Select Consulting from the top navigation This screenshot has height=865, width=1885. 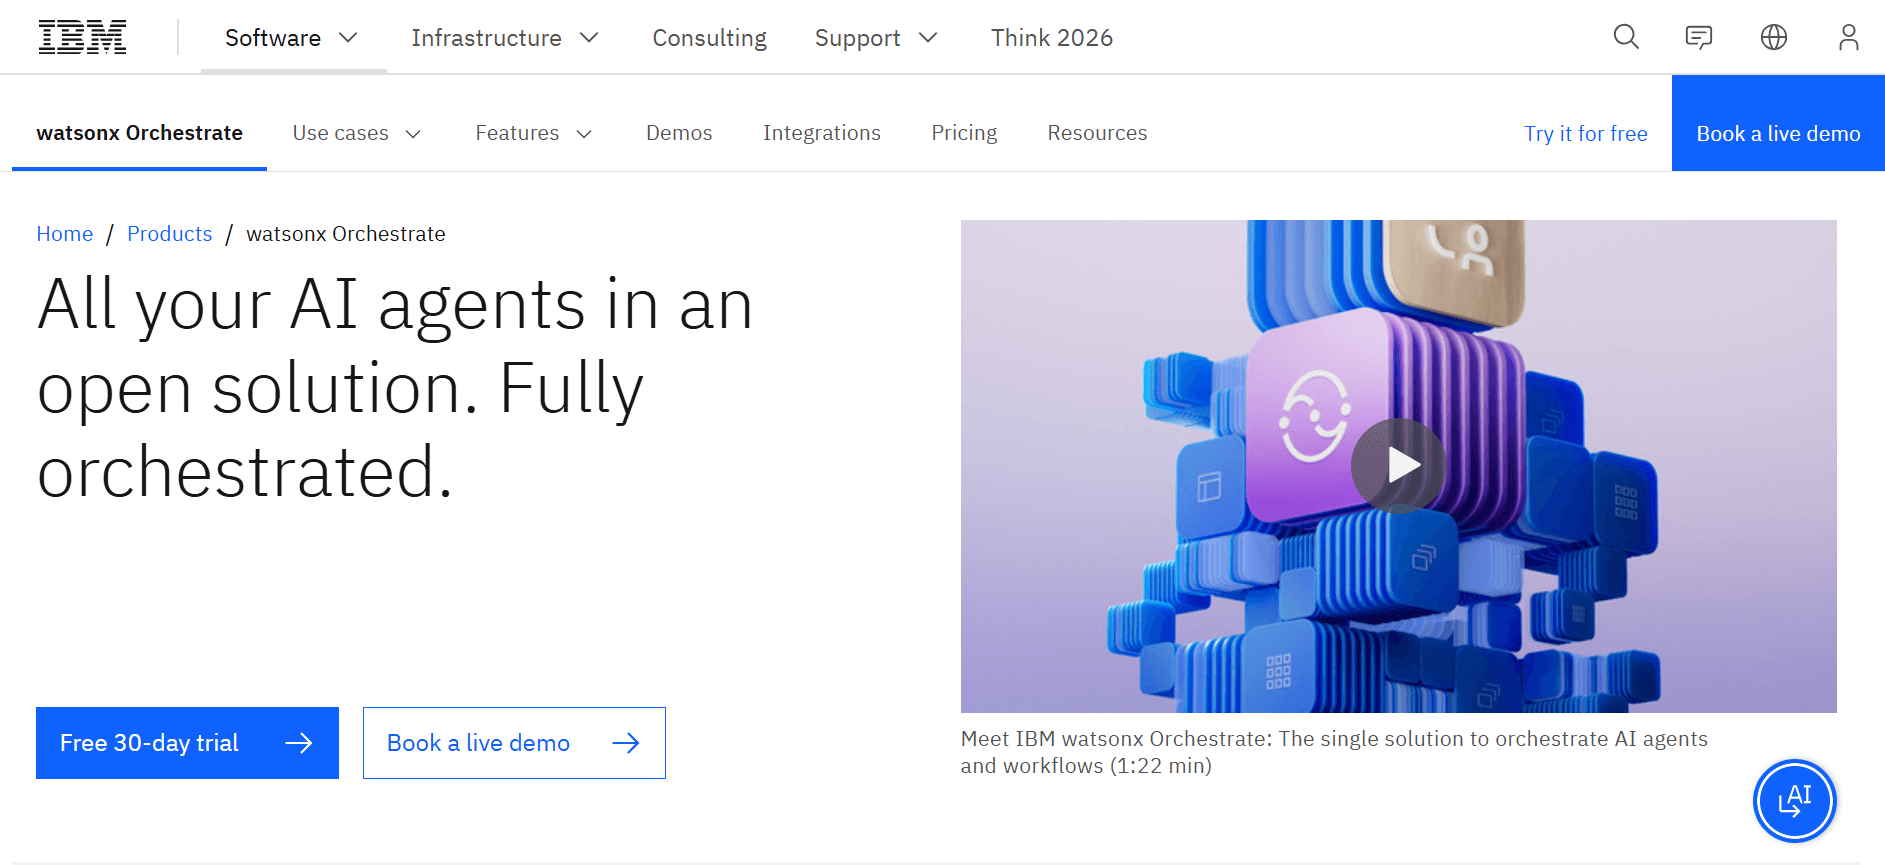[x=709, y=37]
